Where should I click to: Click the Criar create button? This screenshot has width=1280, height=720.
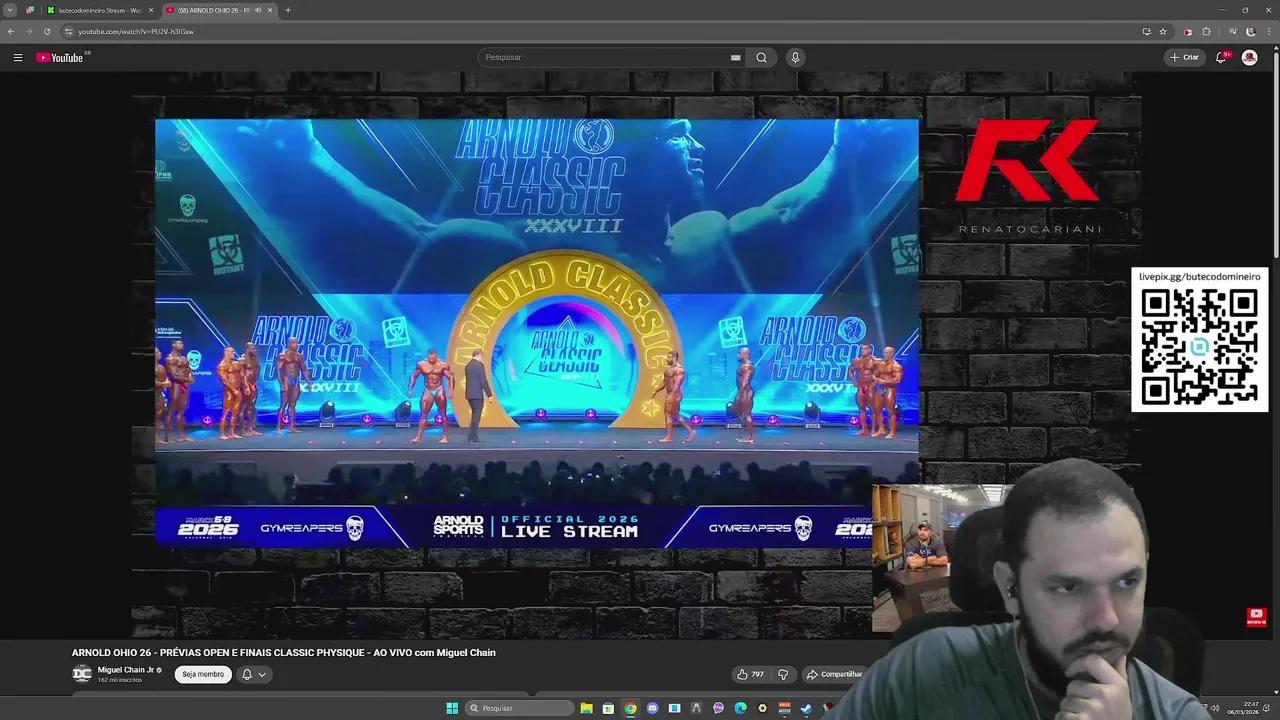[1184, 57]
